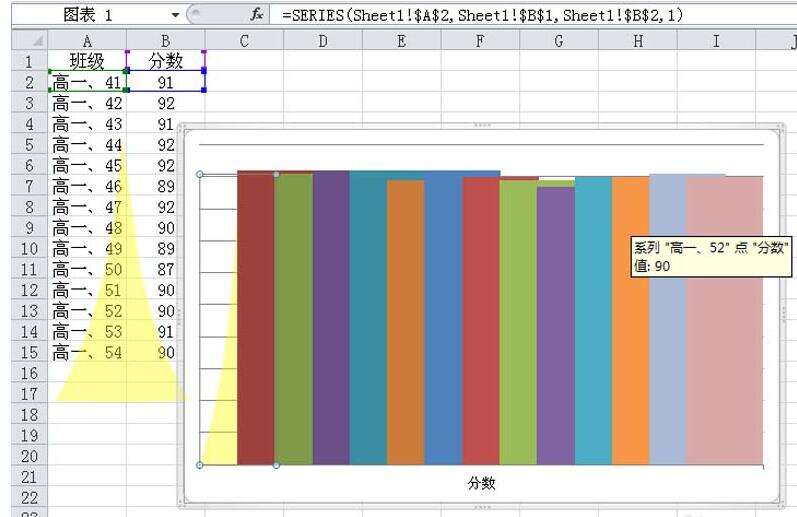Click the Name Box showing 图表 1
The width and height of the screenshot is (797, 517).
click(87, 15)
